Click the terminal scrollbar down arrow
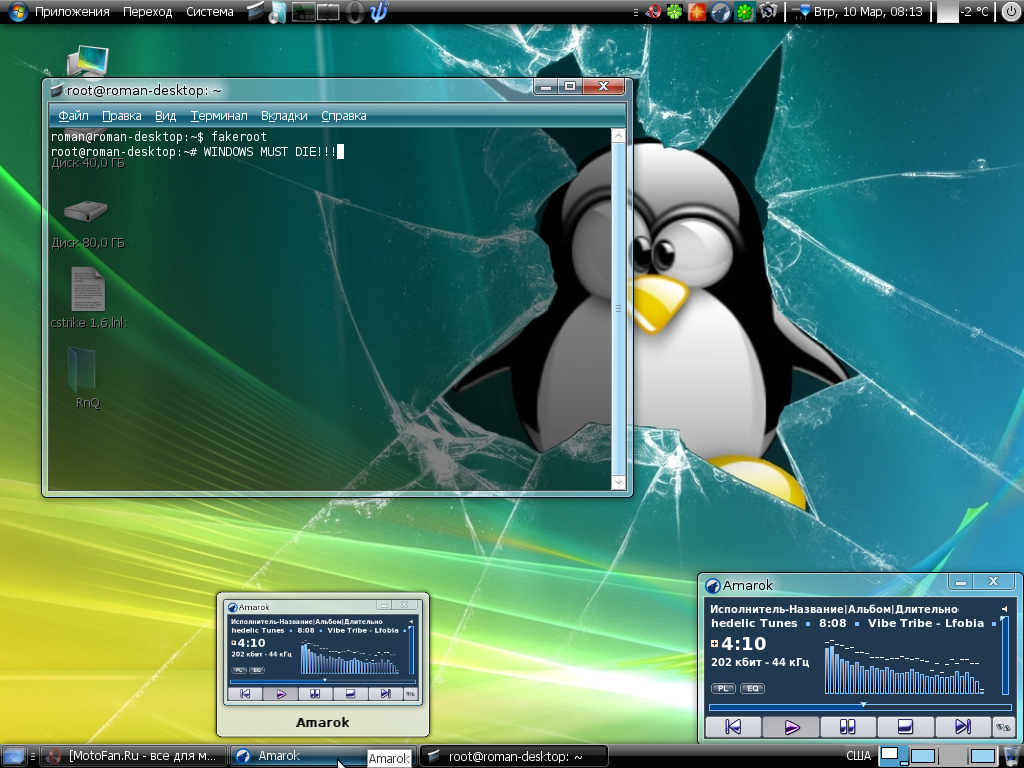The height and width of the screenshot is (768, 1024). coord(618,483)
